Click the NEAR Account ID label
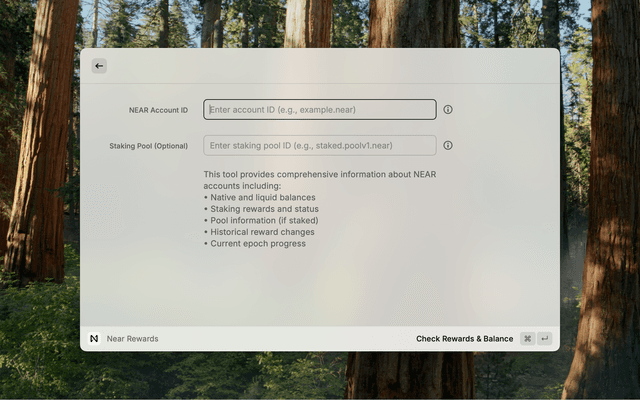The image size is (640, 400). [x=158, y=110]
